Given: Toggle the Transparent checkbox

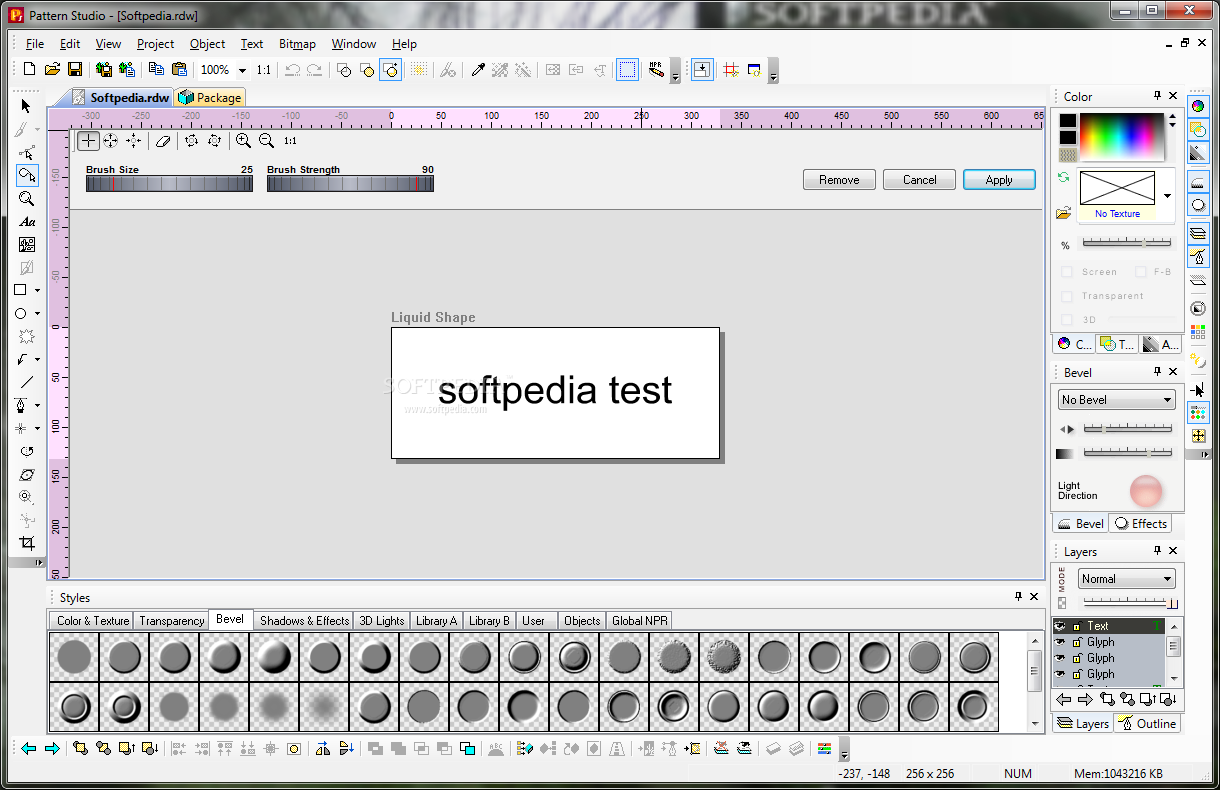Looking at the screenshot, I should pos(1067,296).
